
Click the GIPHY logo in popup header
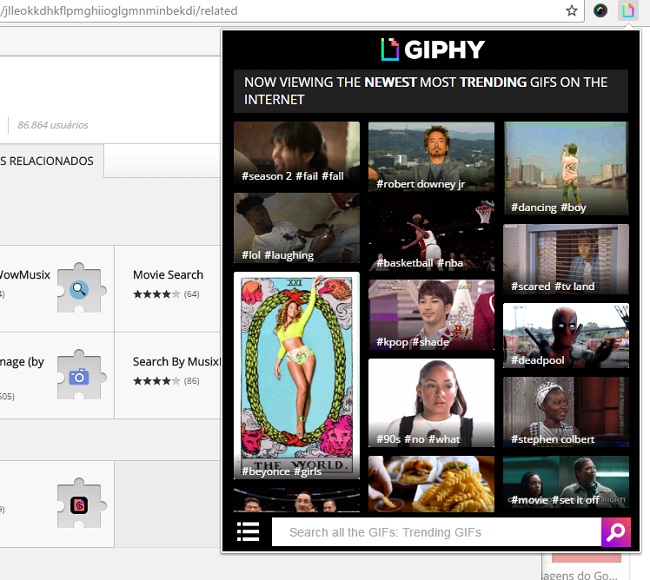(x=432, y=50)
